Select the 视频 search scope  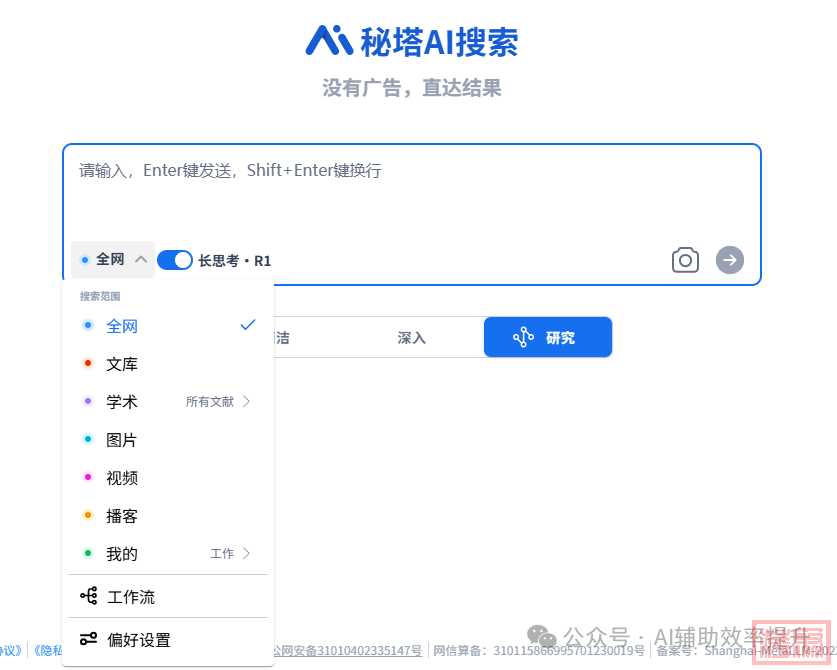tap(122, 478)
